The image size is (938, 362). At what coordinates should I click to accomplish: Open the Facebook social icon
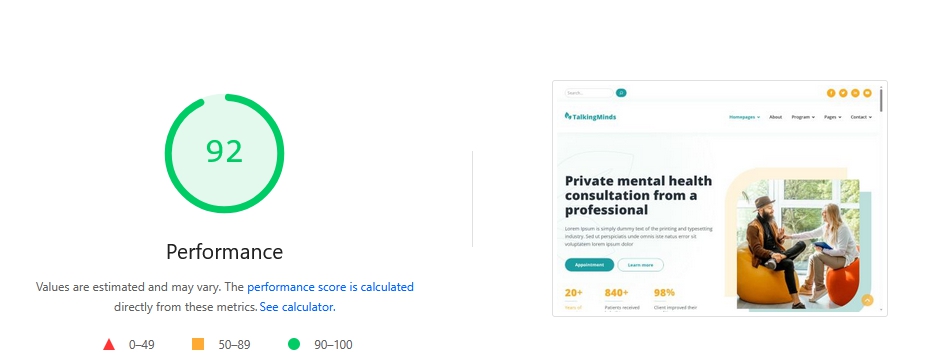(x=831, y=93)
